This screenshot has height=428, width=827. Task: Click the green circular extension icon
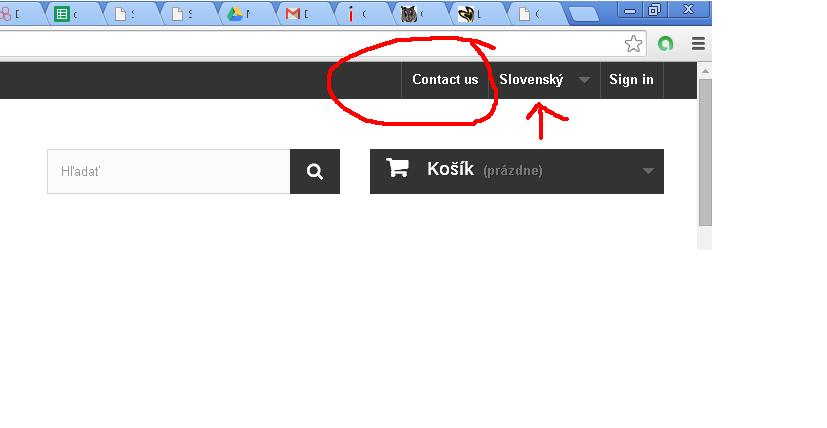point(666,43)
